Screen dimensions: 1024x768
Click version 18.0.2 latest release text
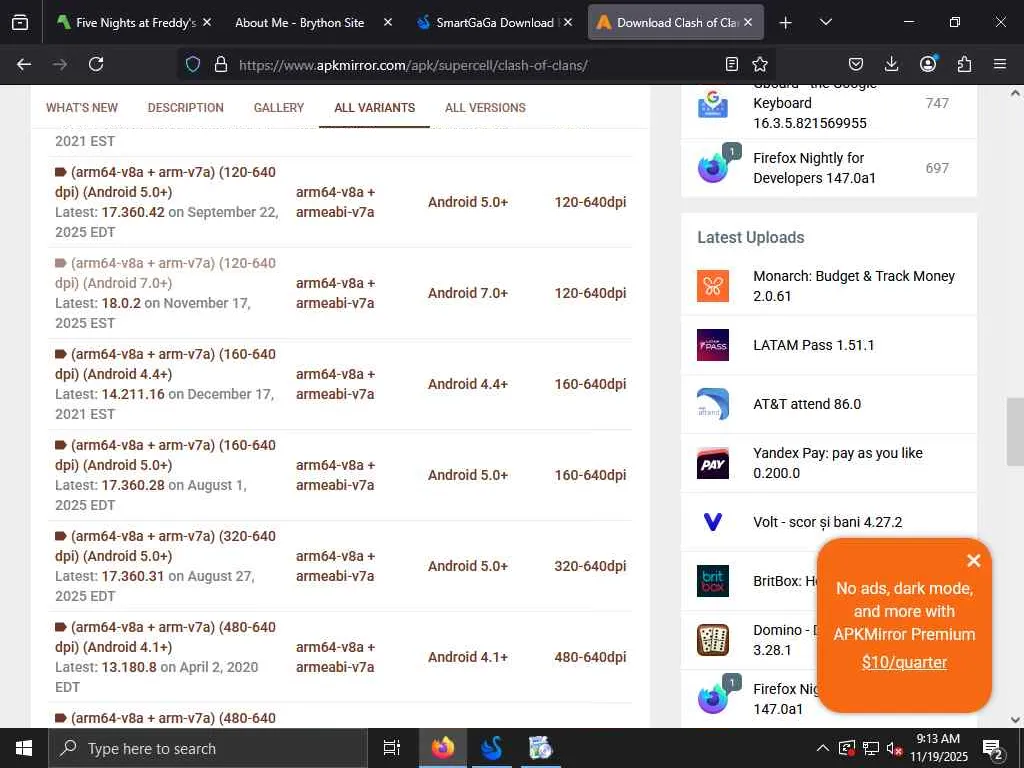click(x=121, y=303)
